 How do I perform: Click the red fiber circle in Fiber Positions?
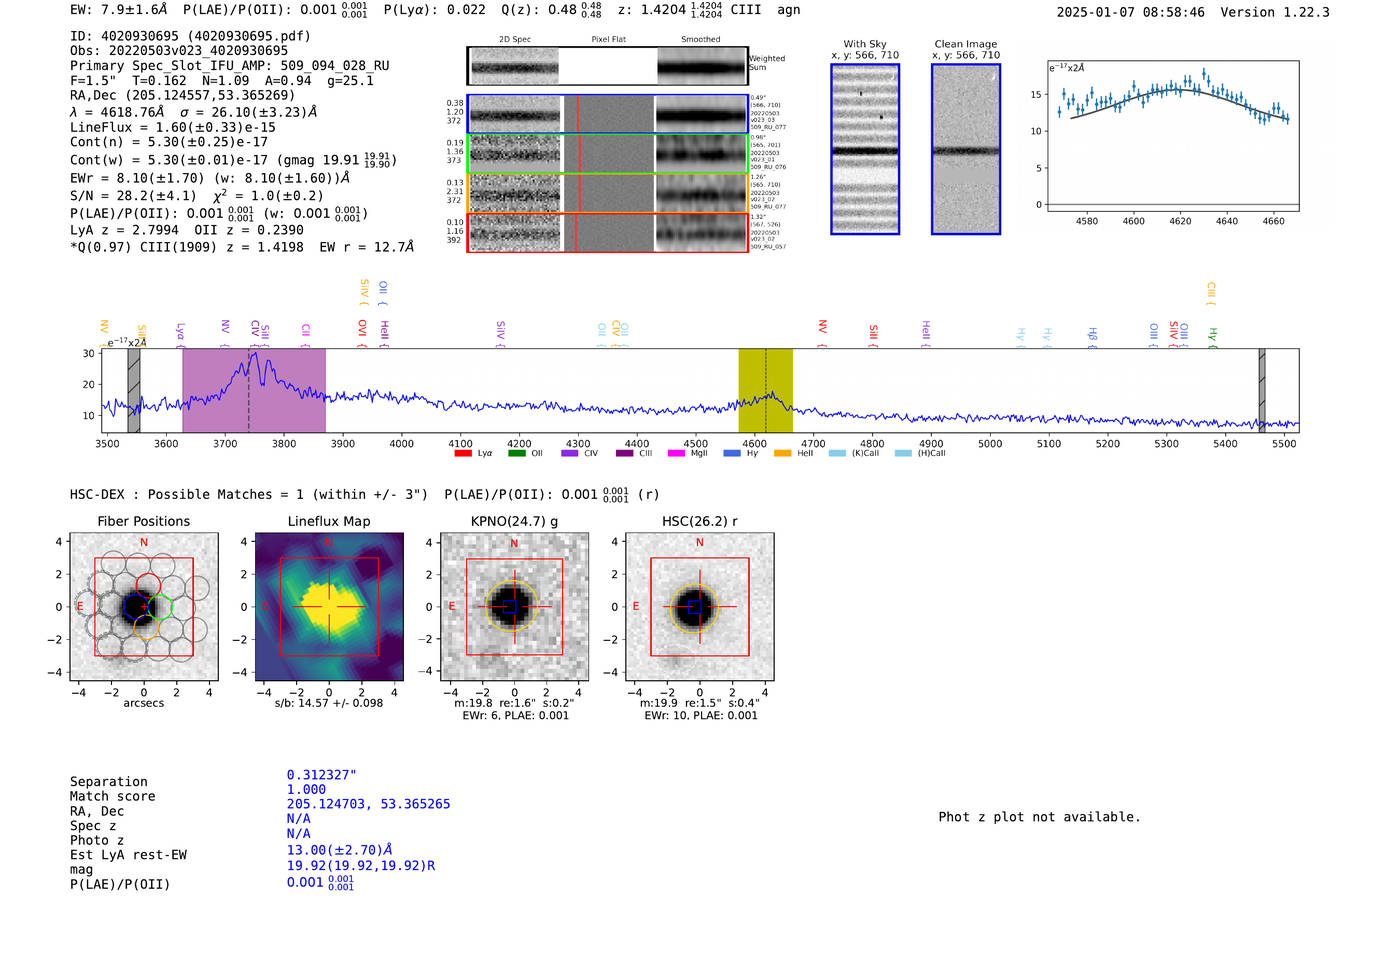(x=148, y=586)
